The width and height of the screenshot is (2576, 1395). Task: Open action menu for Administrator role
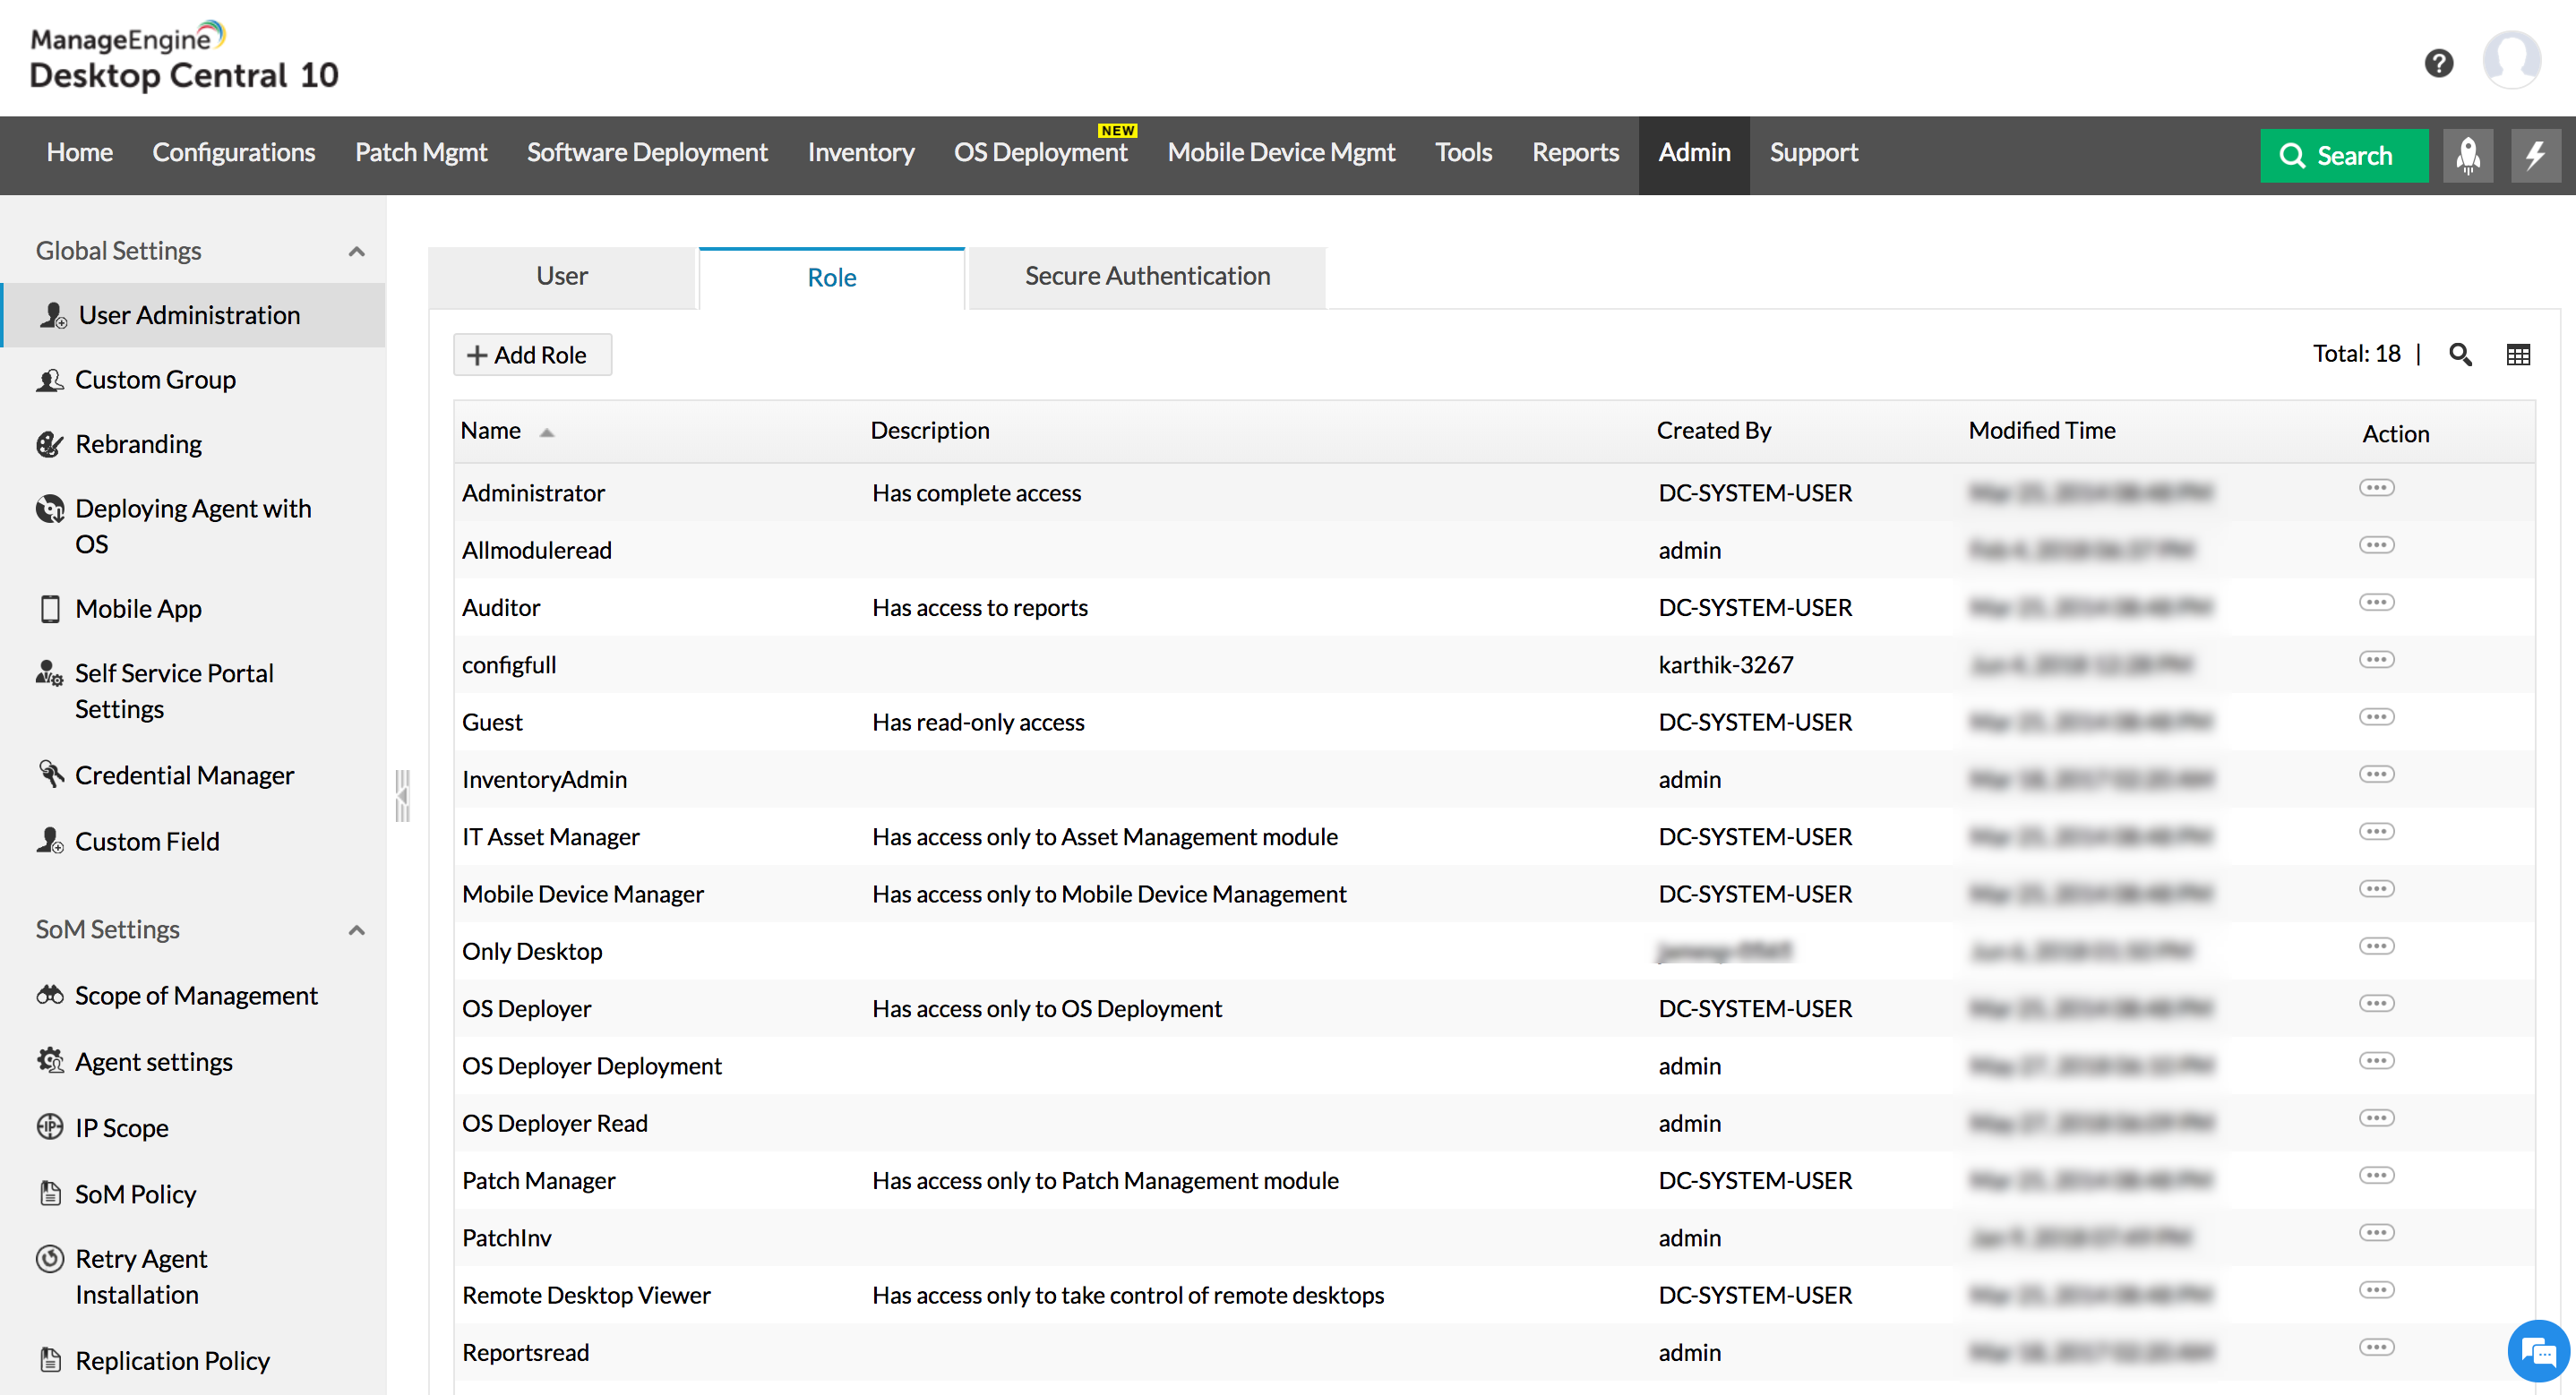point(2376,488)
